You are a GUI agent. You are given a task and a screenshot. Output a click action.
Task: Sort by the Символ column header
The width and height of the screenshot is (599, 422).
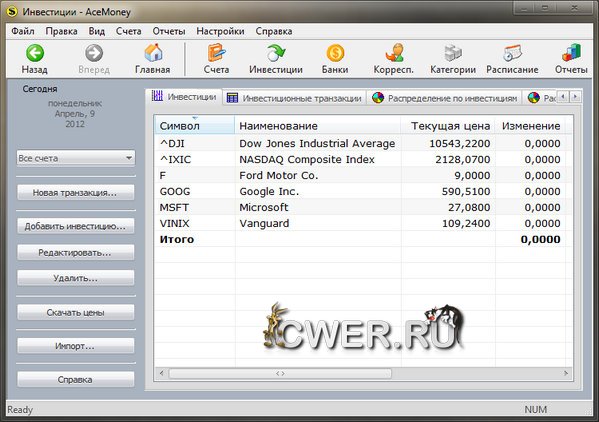point(195,126)
